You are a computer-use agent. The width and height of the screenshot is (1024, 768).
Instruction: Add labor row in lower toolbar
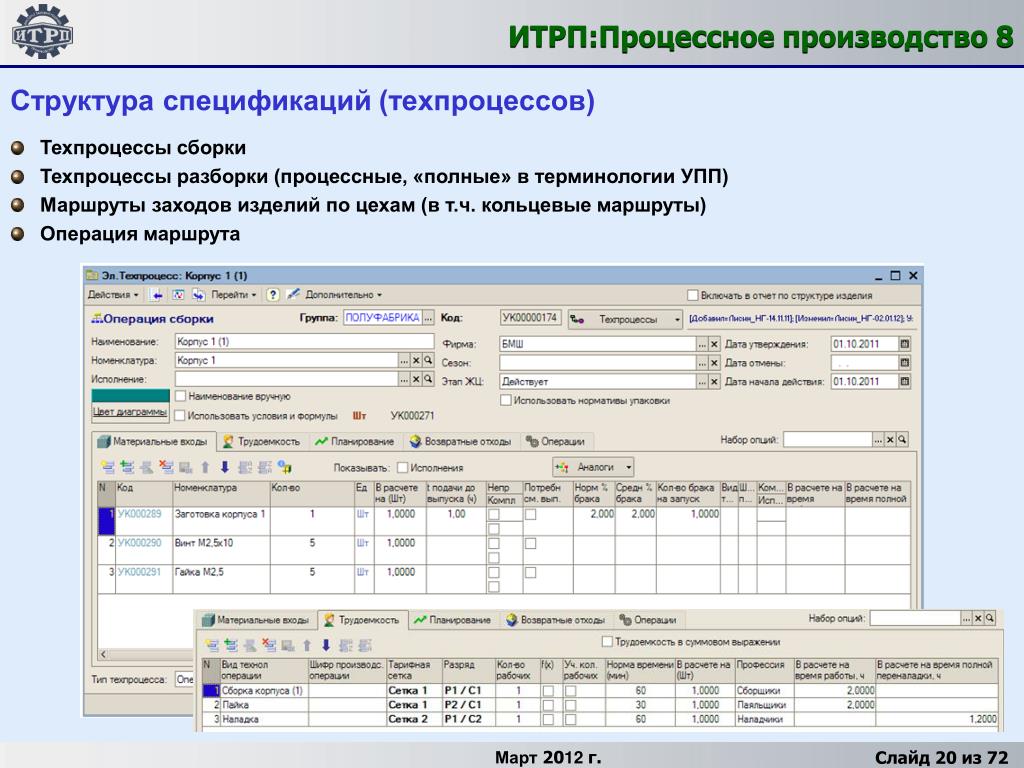pyautogui.click(x=212, y=645)
